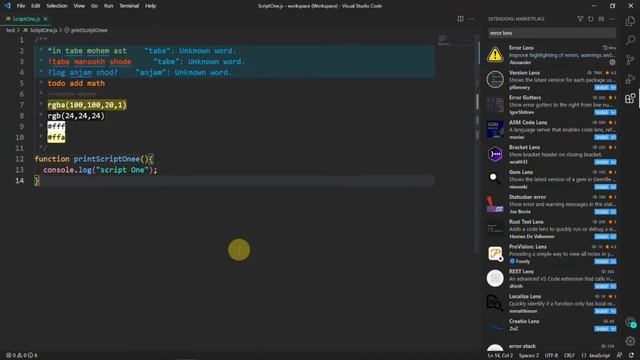
Task: Open the Run menu
Action: tap(108, 6)
